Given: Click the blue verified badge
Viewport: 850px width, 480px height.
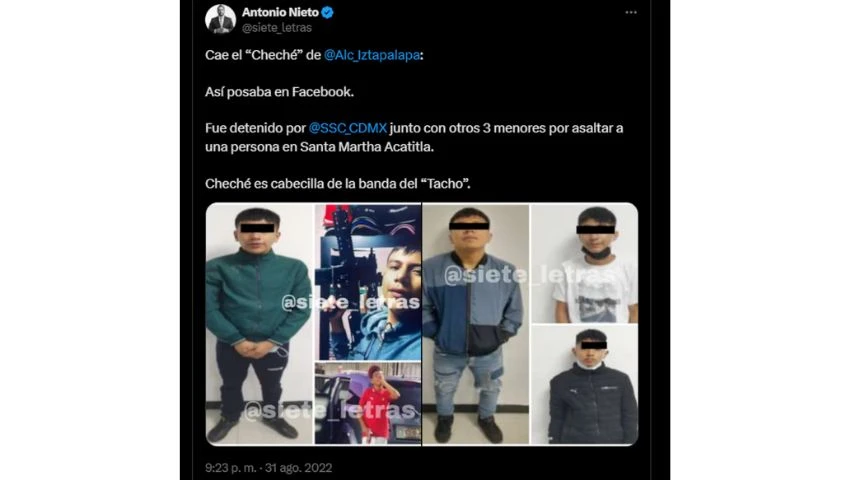Looking at the screenshot, I should coord(327,12).
